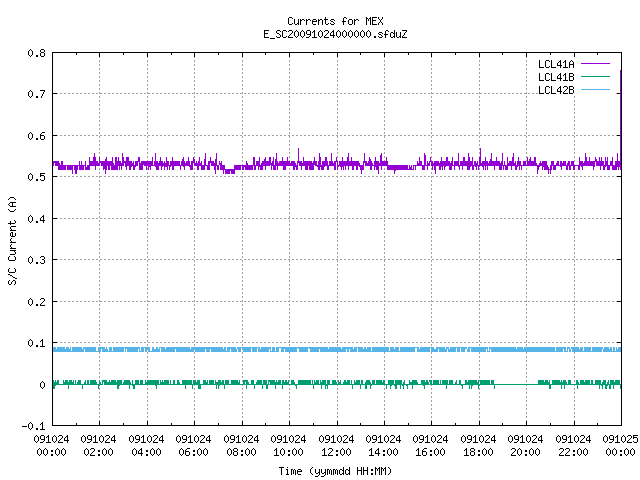
Task: Click the y-axis tick value 0.2
Action: 36,302
